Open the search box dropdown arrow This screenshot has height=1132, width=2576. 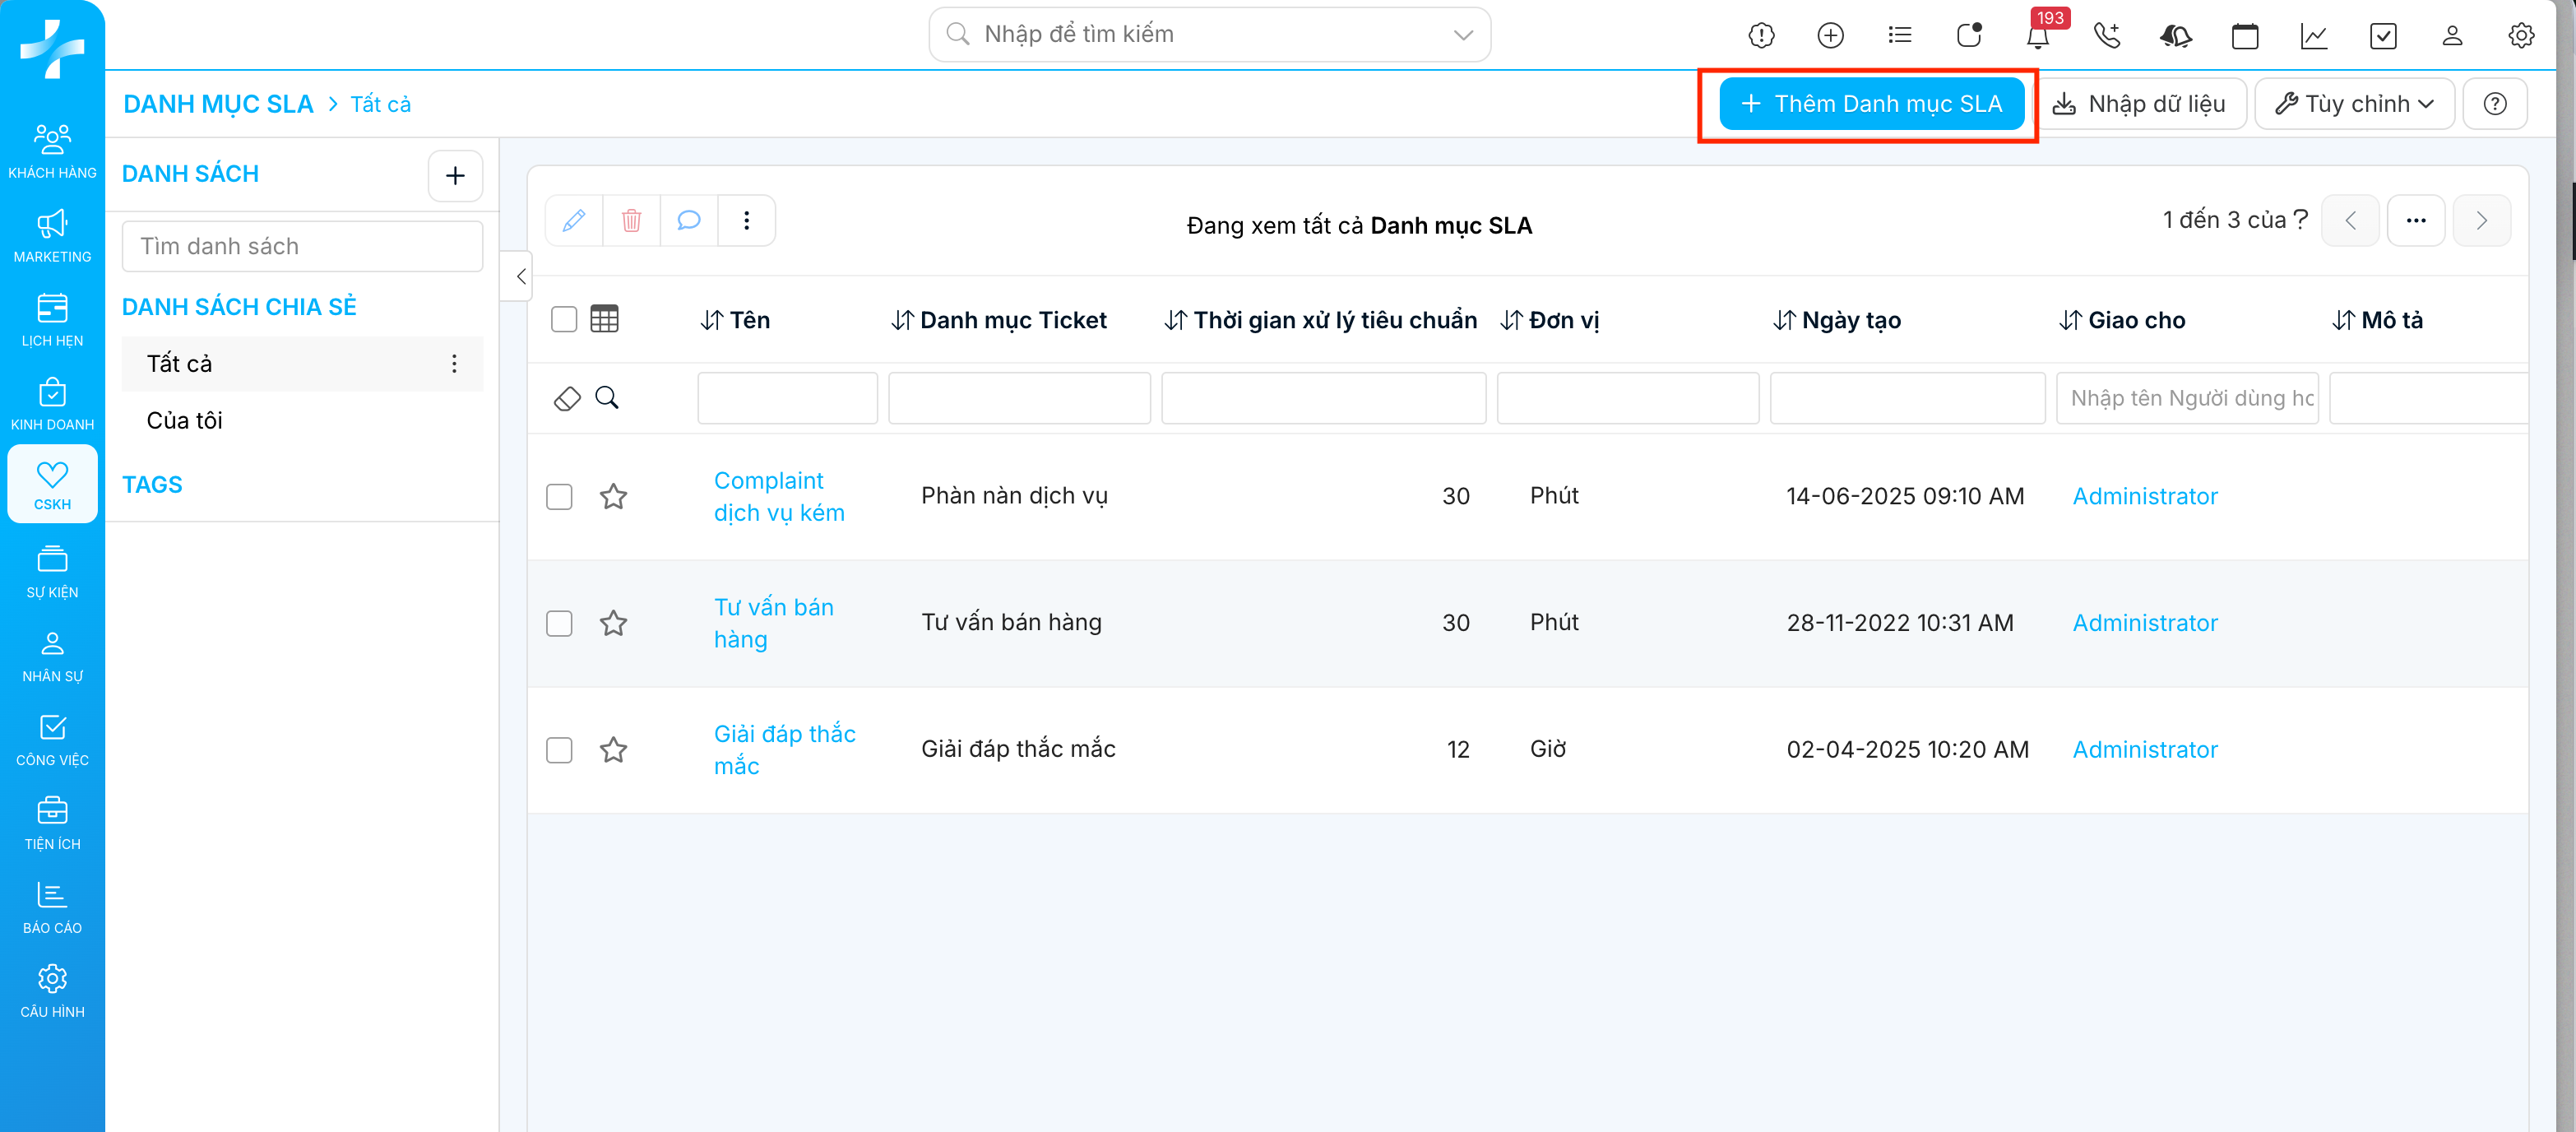point(1462,35)
